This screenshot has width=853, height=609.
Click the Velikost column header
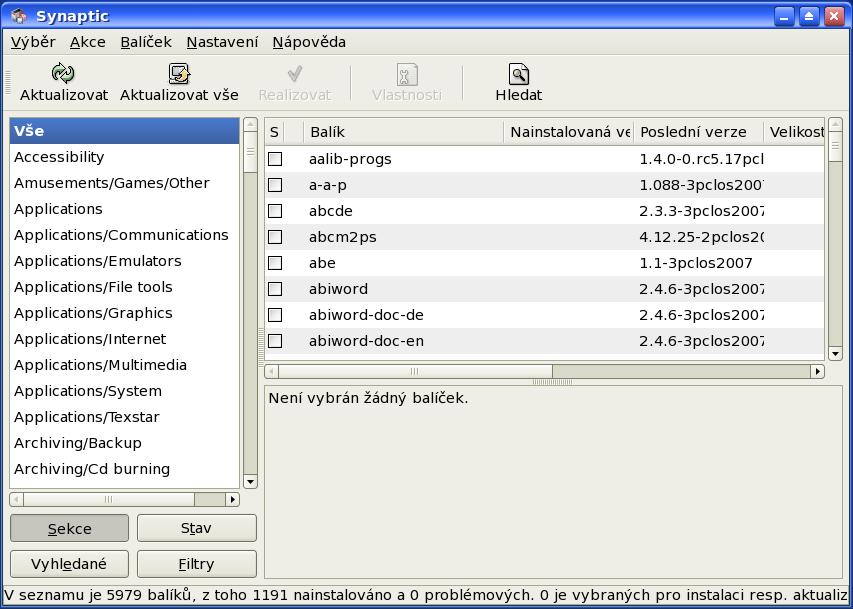pos(794,132)
